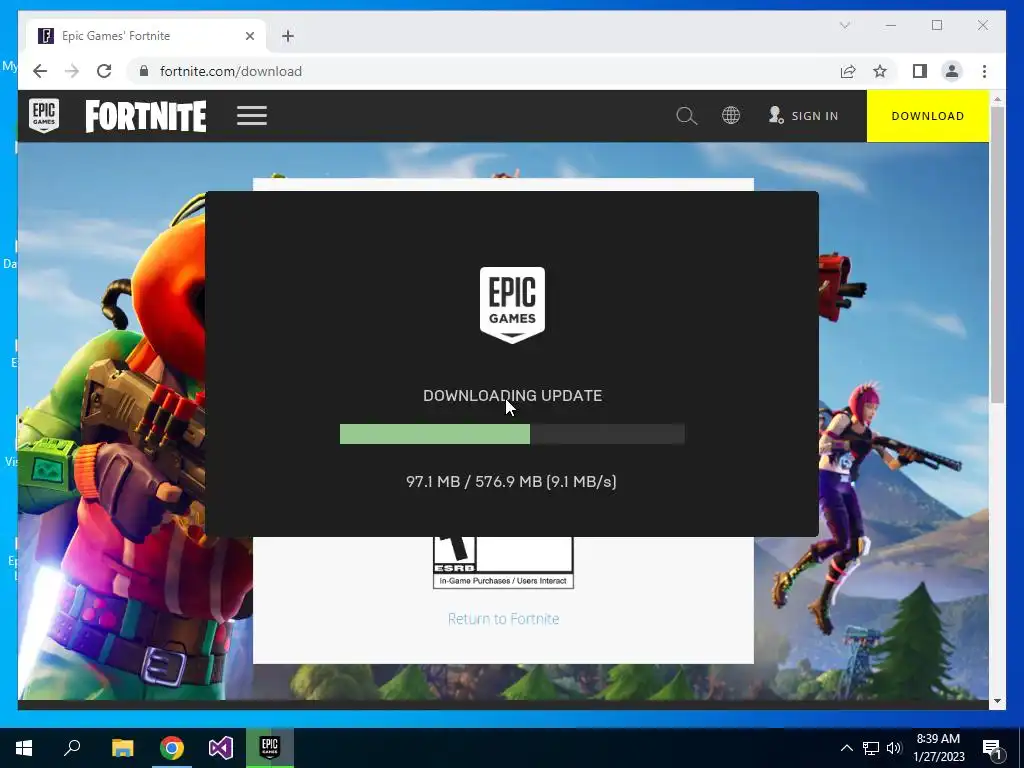Click the scrollbar up arrow

click(x=997, y=99)
